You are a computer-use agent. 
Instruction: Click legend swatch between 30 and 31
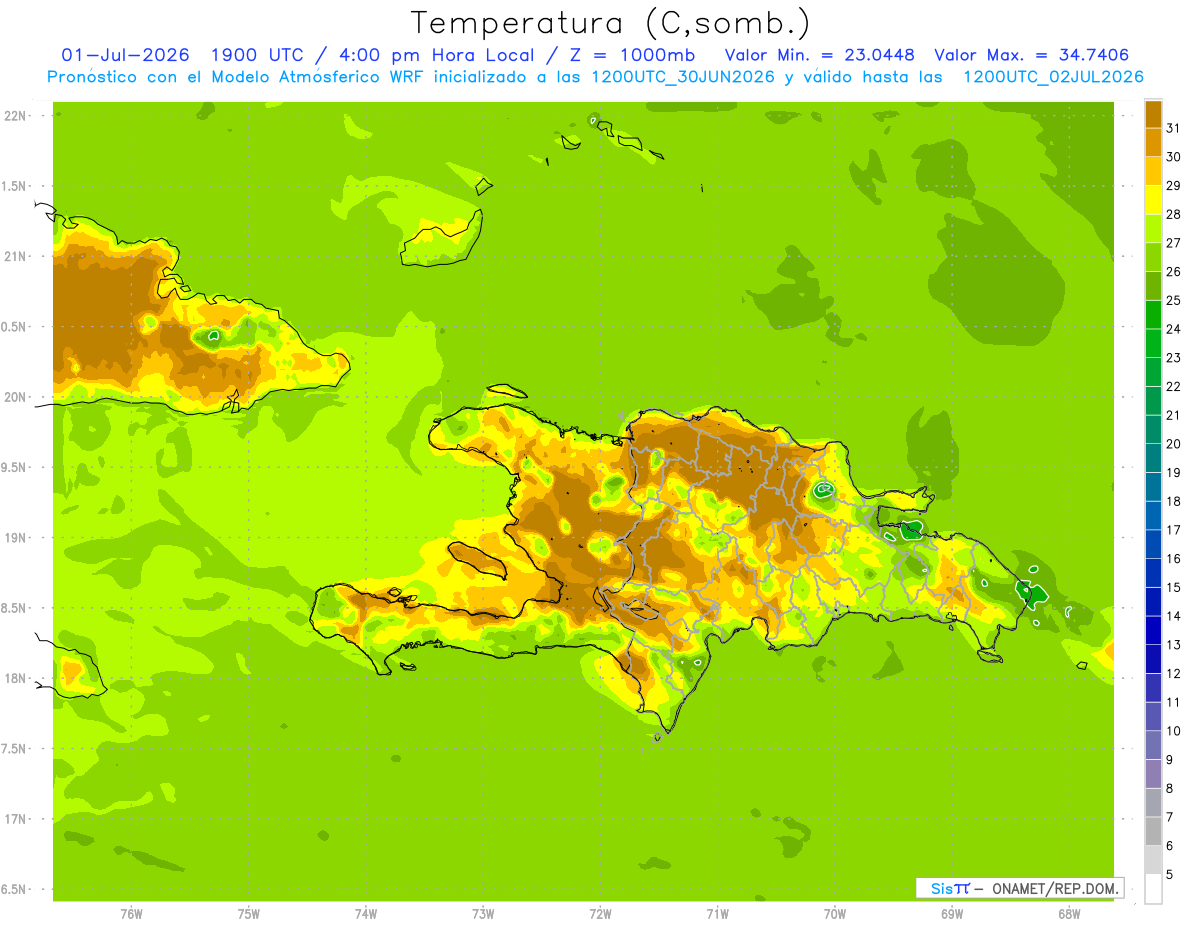[x=1153, y=142]
